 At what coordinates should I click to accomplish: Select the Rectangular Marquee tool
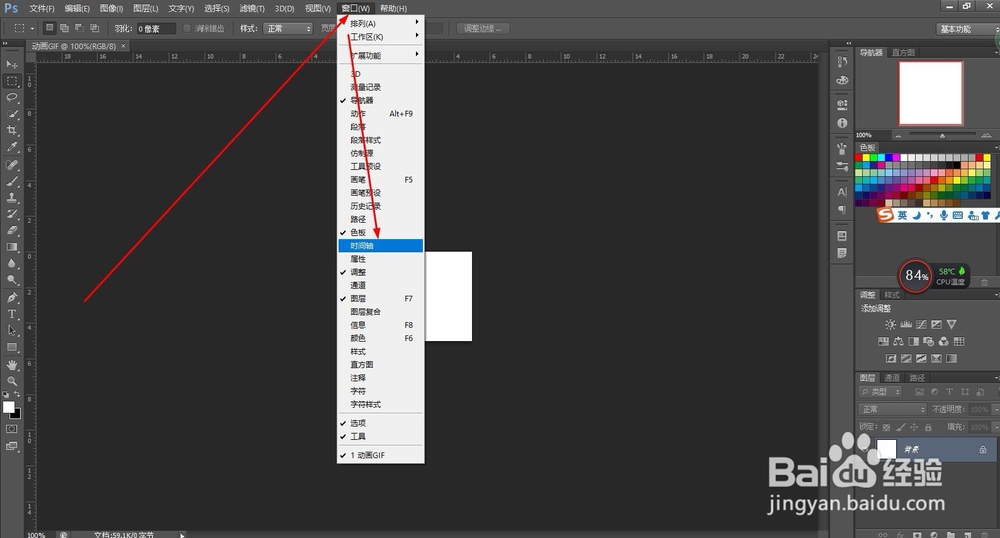click(x=11, y=81)
